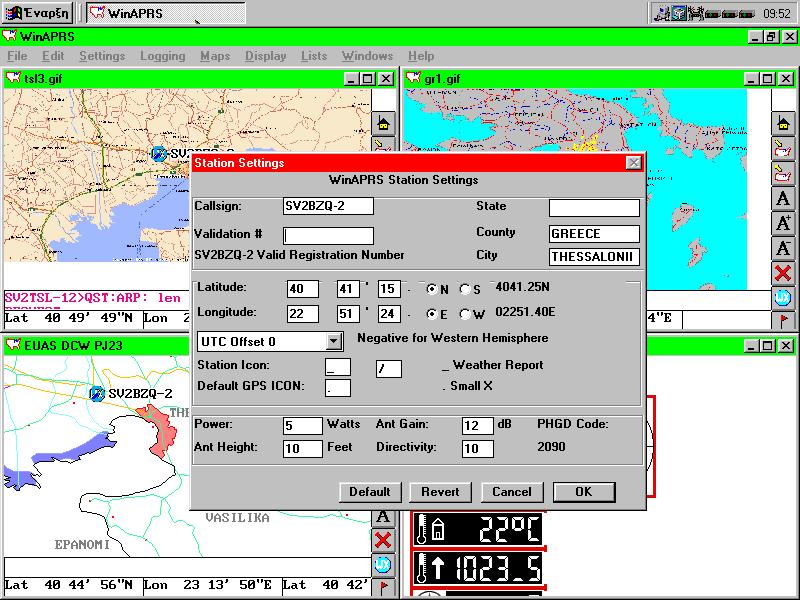Open the Maps menu
Viewport: 800px width, 600px height.
click(215, 56)
